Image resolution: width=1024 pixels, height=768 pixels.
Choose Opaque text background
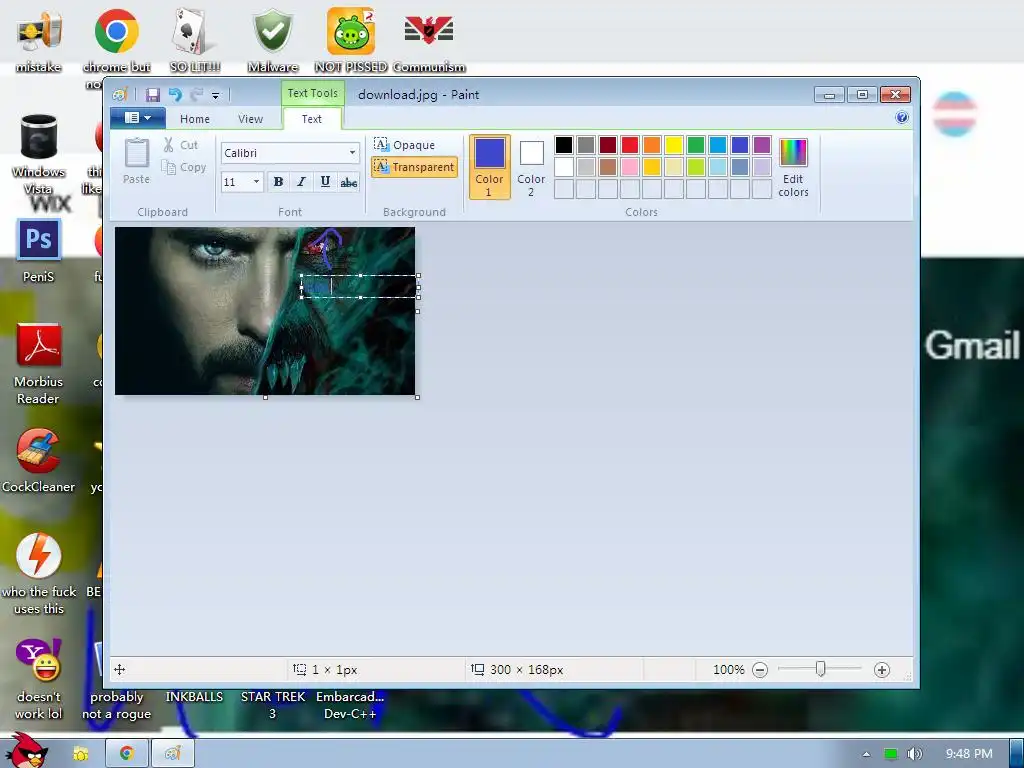click(x=405, y=144)
